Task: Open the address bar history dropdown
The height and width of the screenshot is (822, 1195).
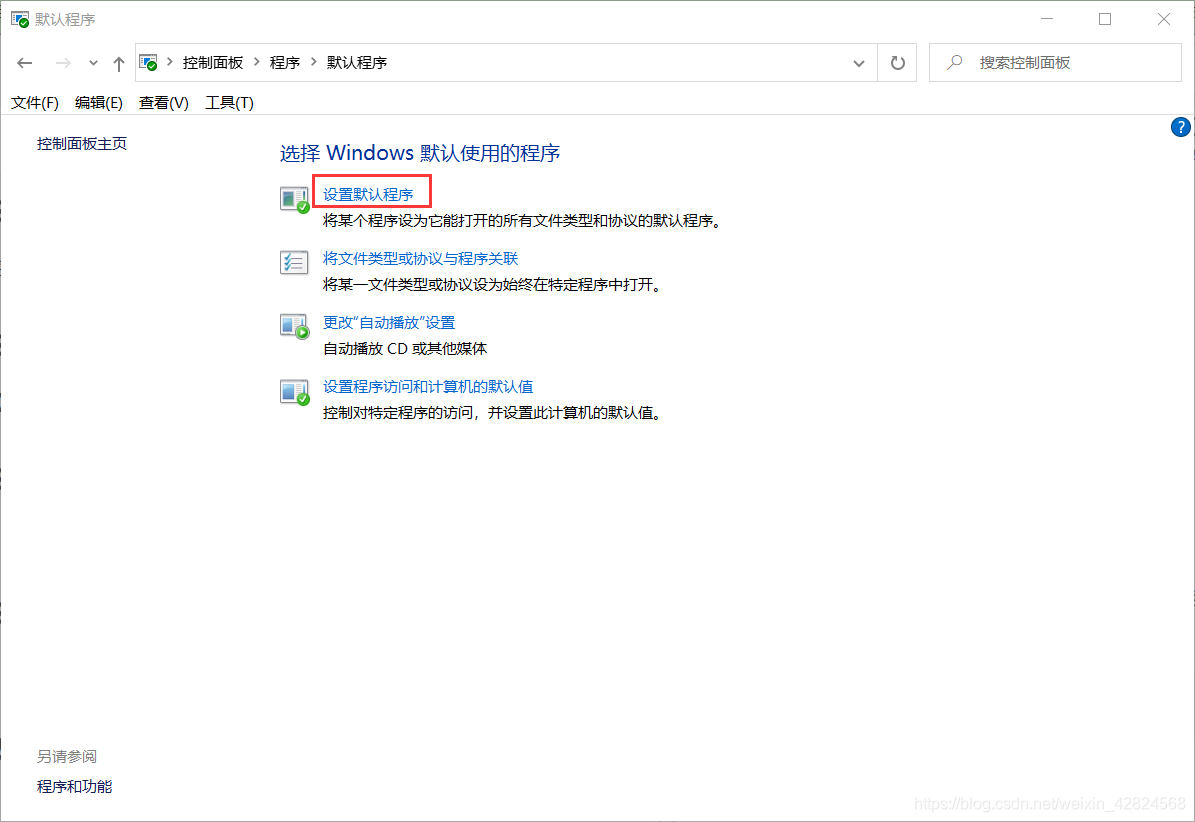Action: click(859, 63)
